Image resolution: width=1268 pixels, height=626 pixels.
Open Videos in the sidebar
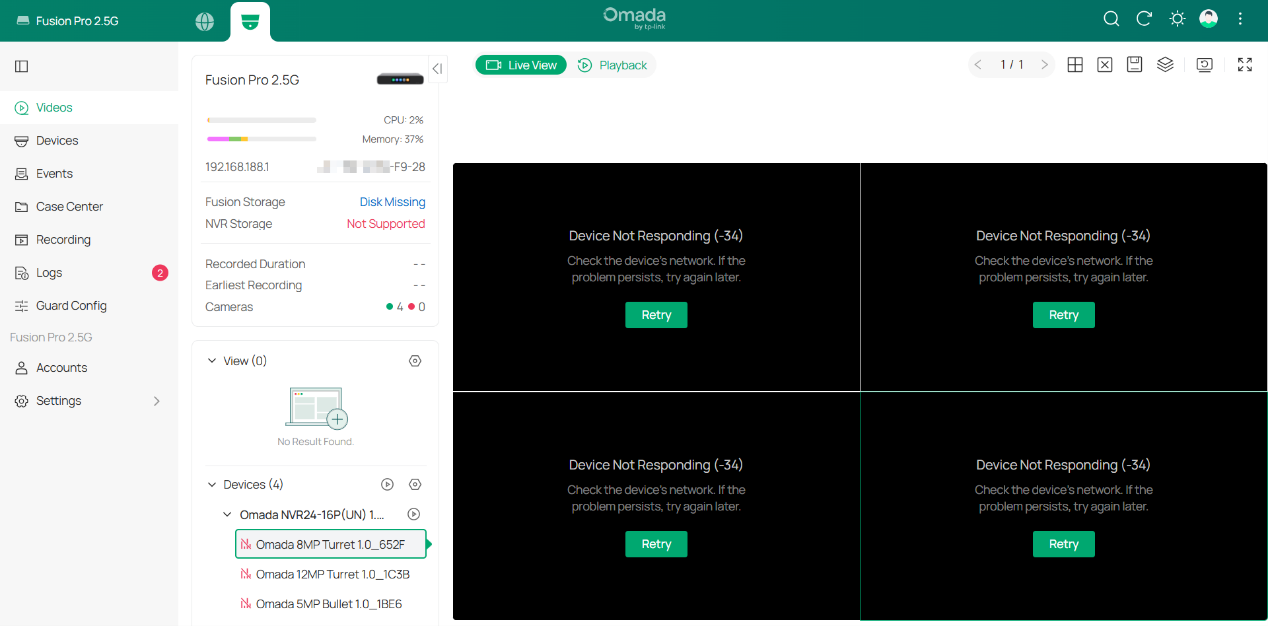89,107
